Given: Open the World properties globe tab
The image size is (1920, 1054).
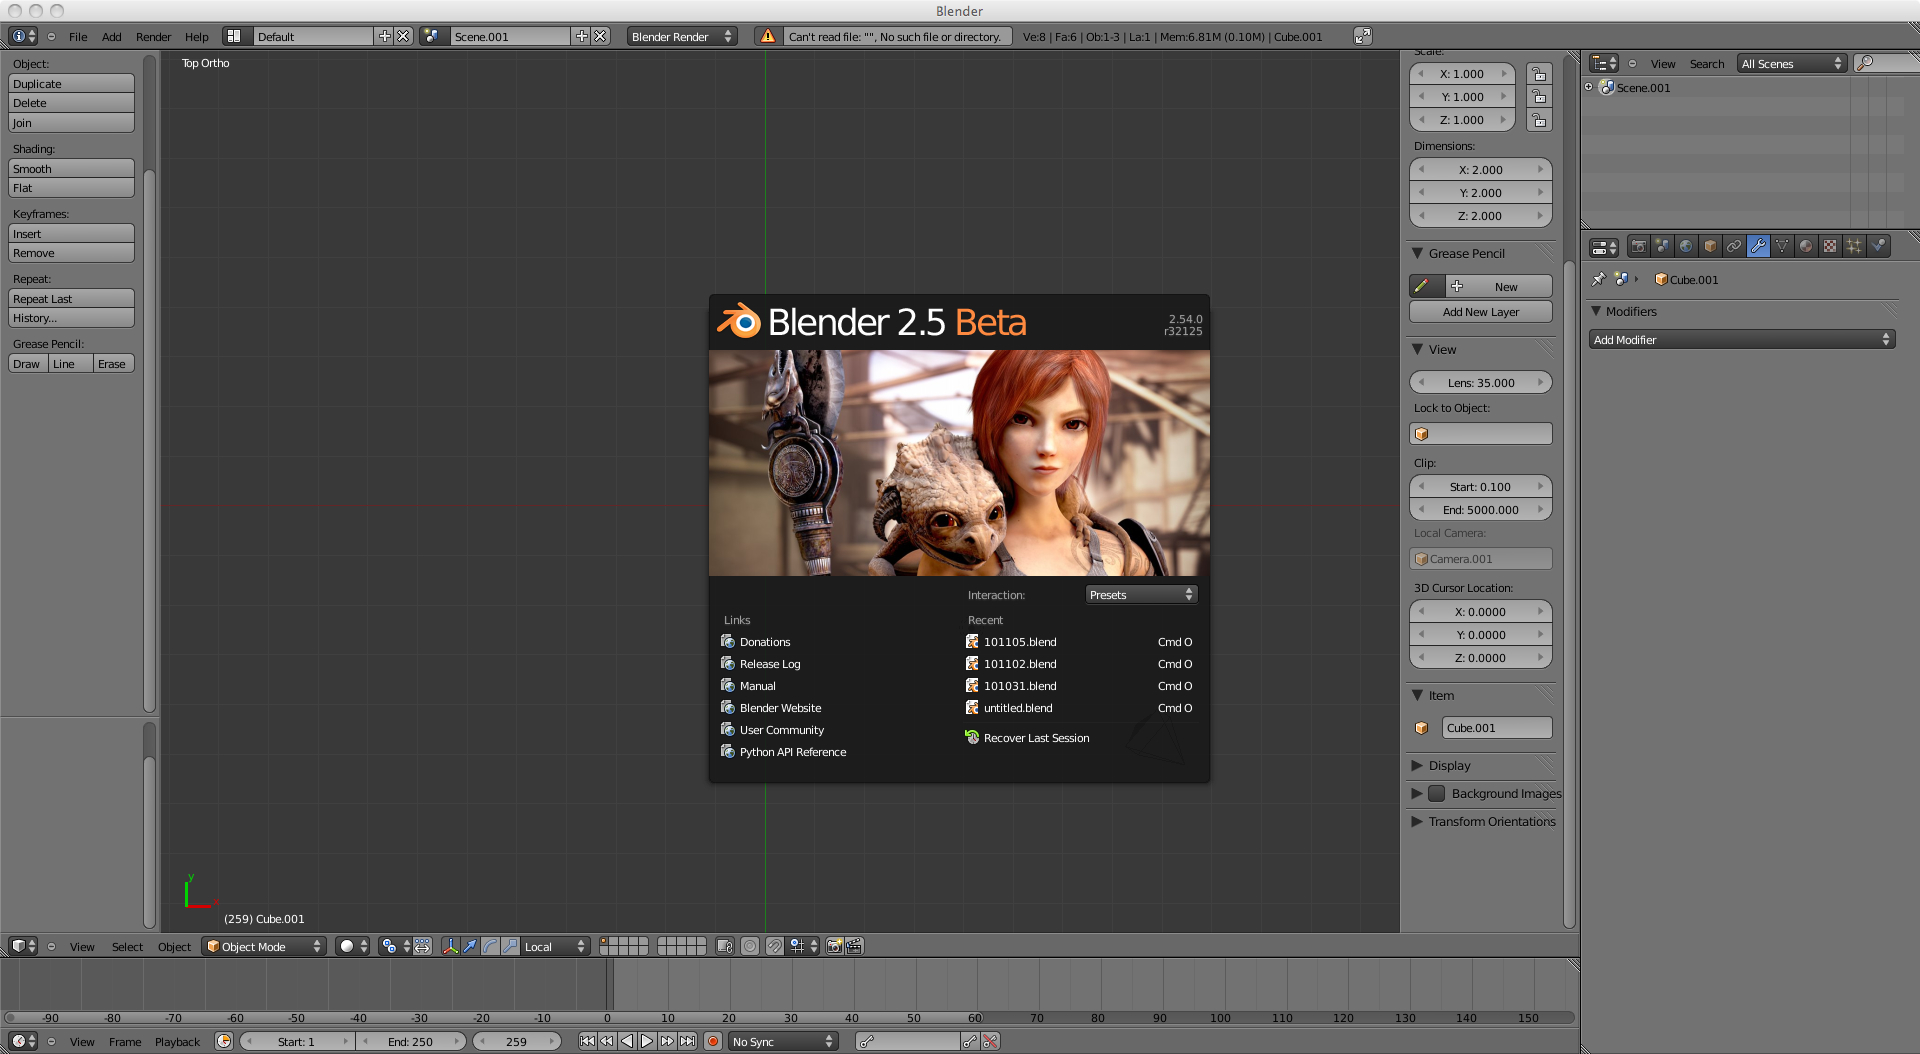Looking at the screenshot, I should pyautogui.click(x=1686, y=246).
